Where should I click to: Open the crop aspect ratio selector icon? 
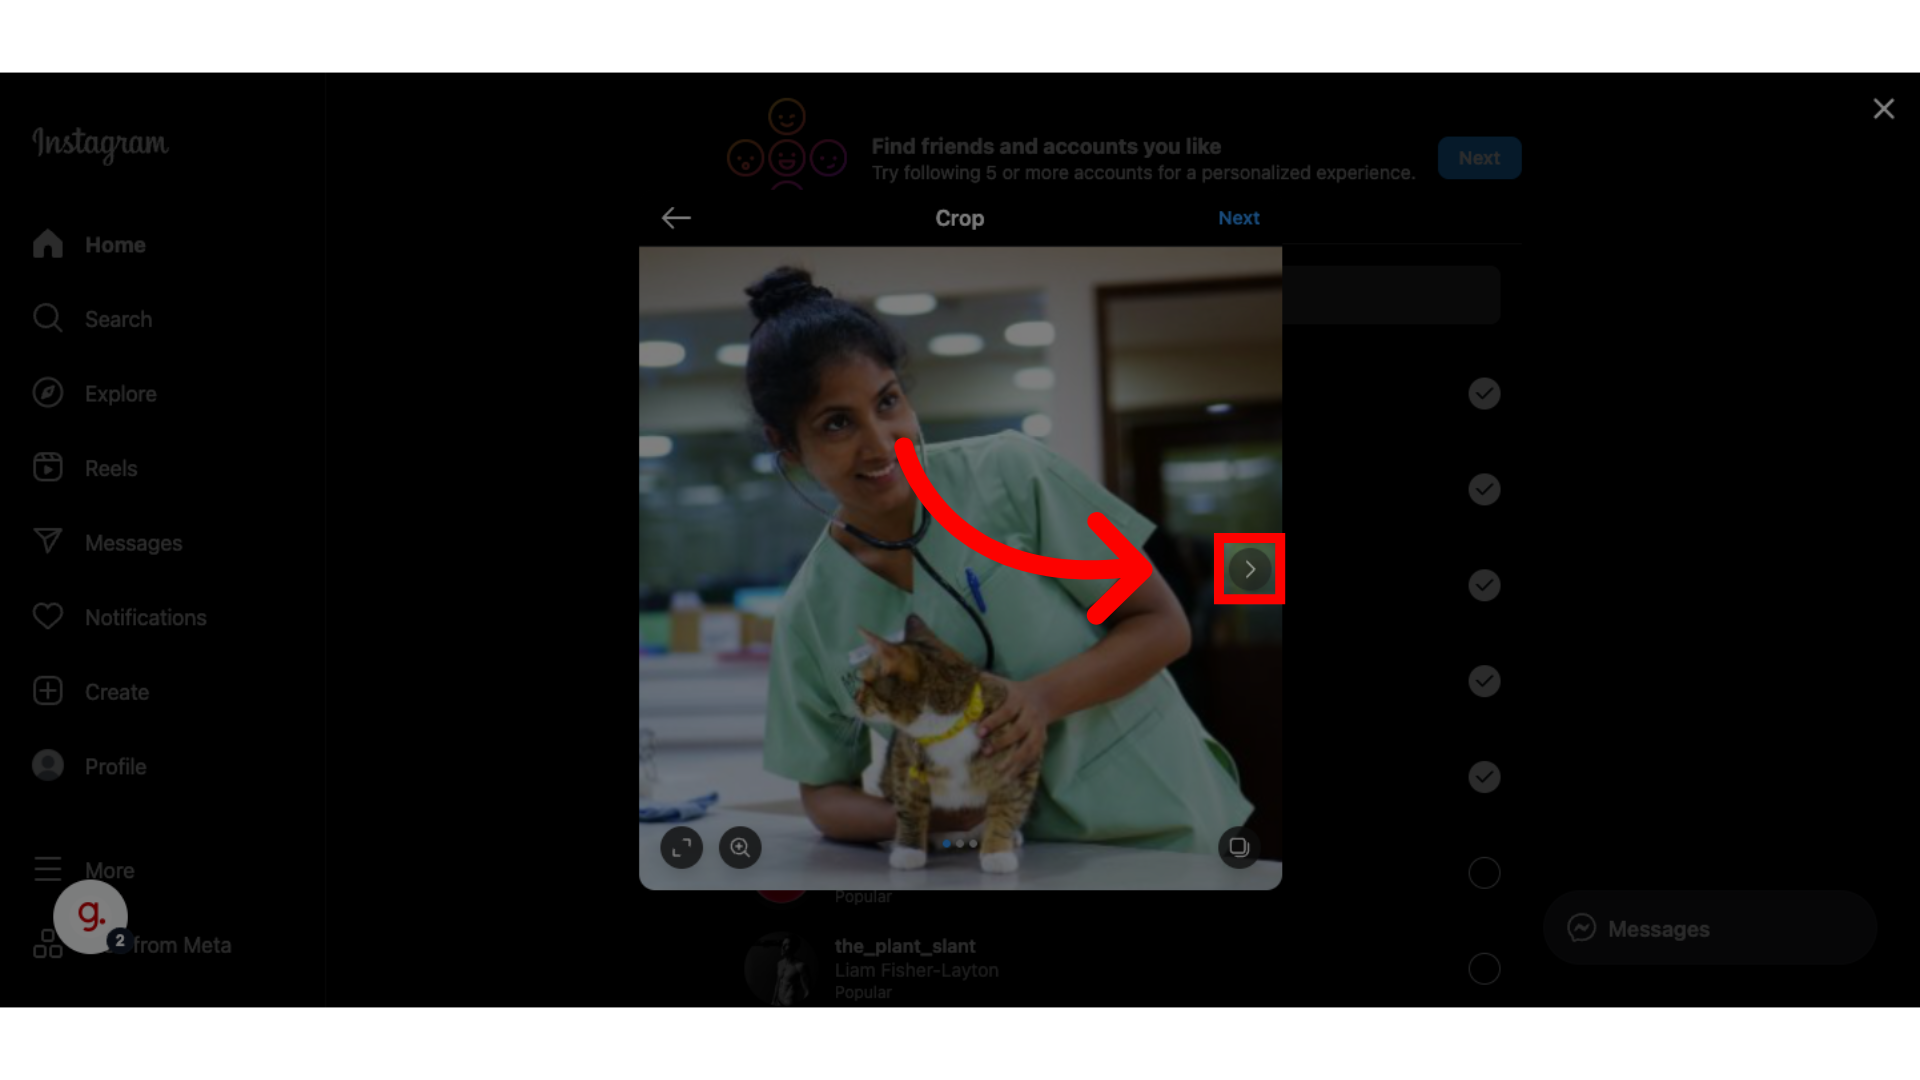pos(681,848)
